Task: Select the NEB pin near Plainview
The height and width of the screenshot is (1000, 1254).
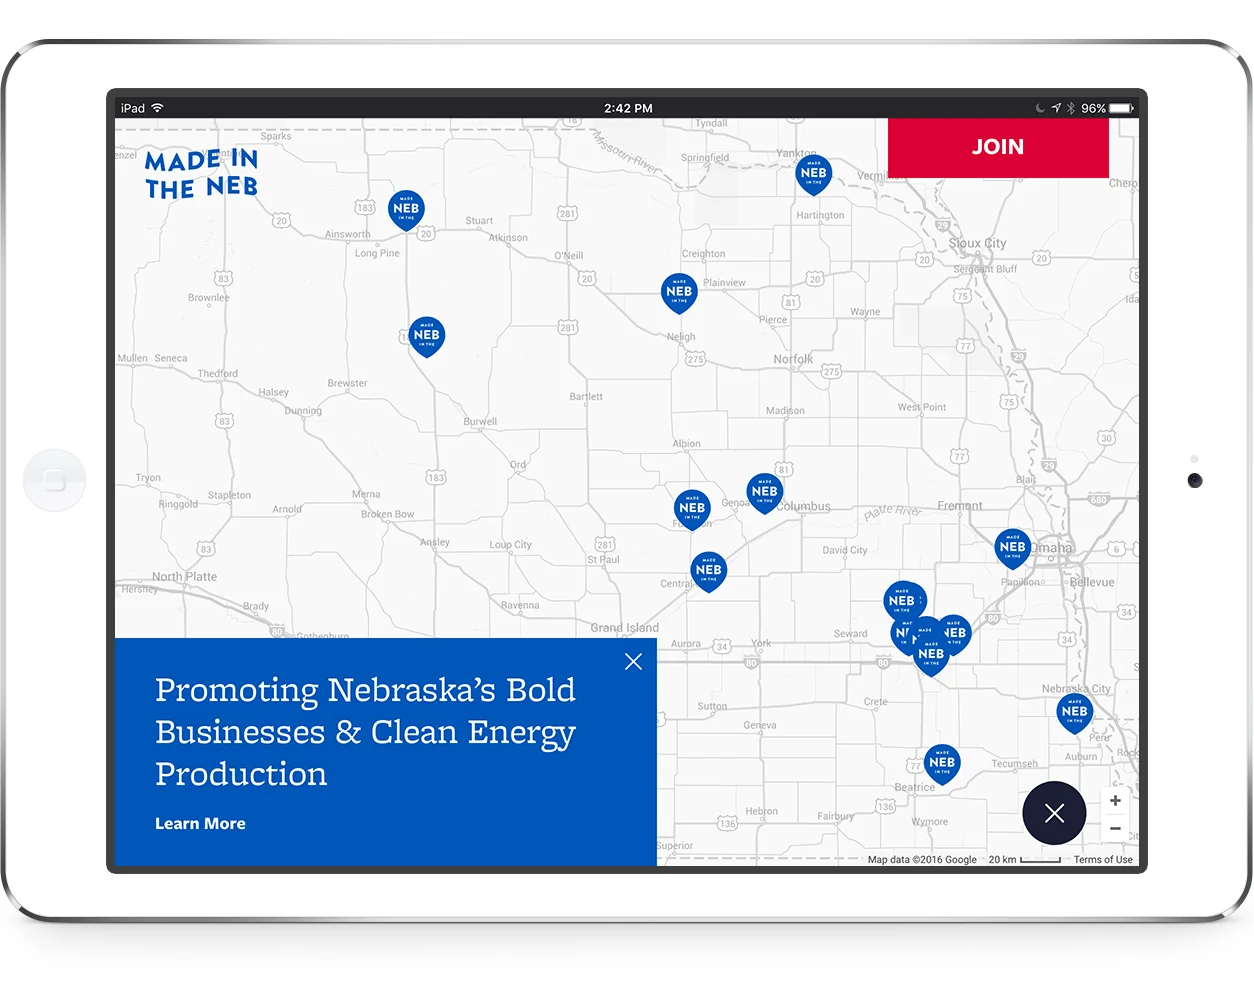Action: coord(679,293)
